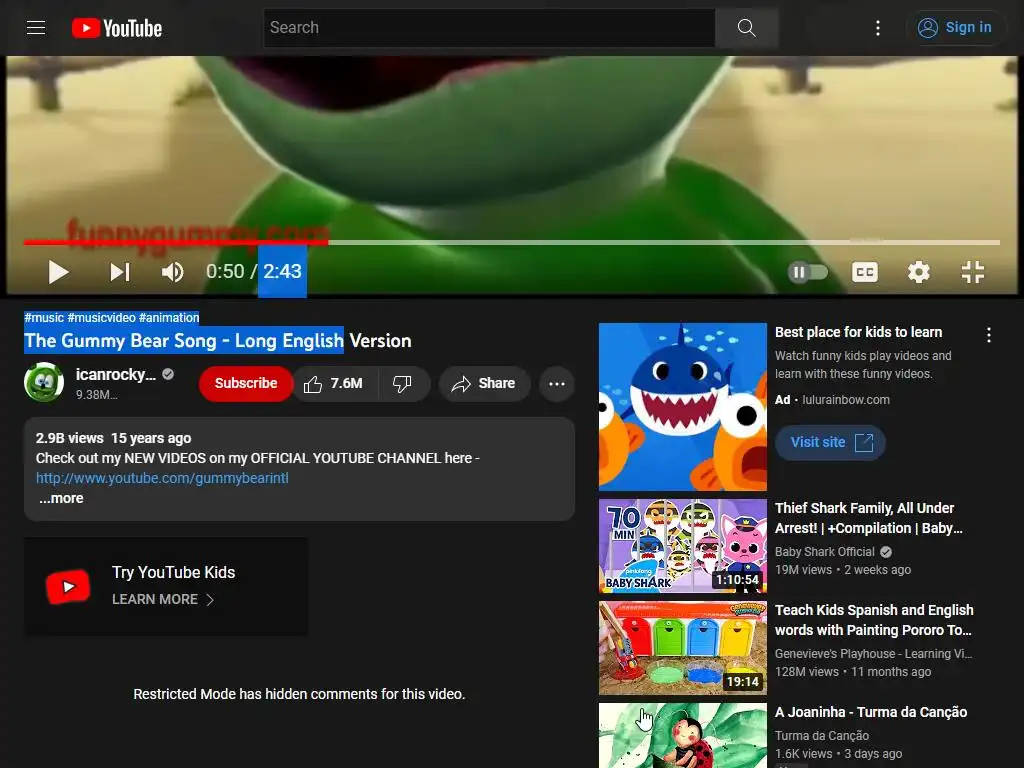The height and width of the screenshot is (768, 1024).
Task: Open more actions ellipsis button
Action: click(556, 383)
